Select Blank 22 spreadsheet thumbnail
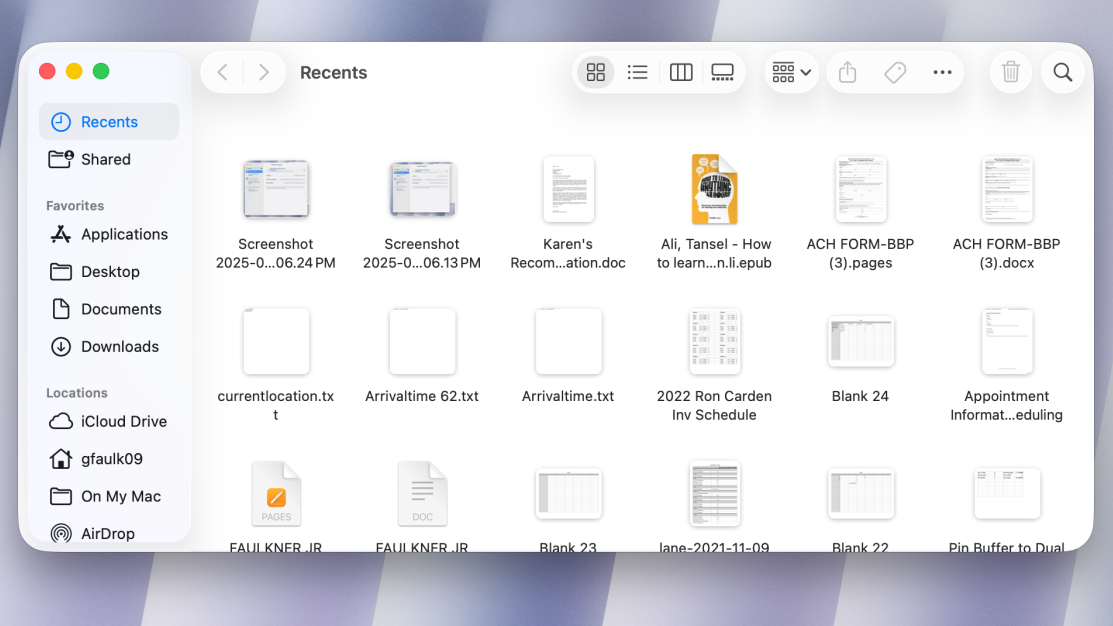Viewport: 1113px width, 626px height. coord(861,494)
